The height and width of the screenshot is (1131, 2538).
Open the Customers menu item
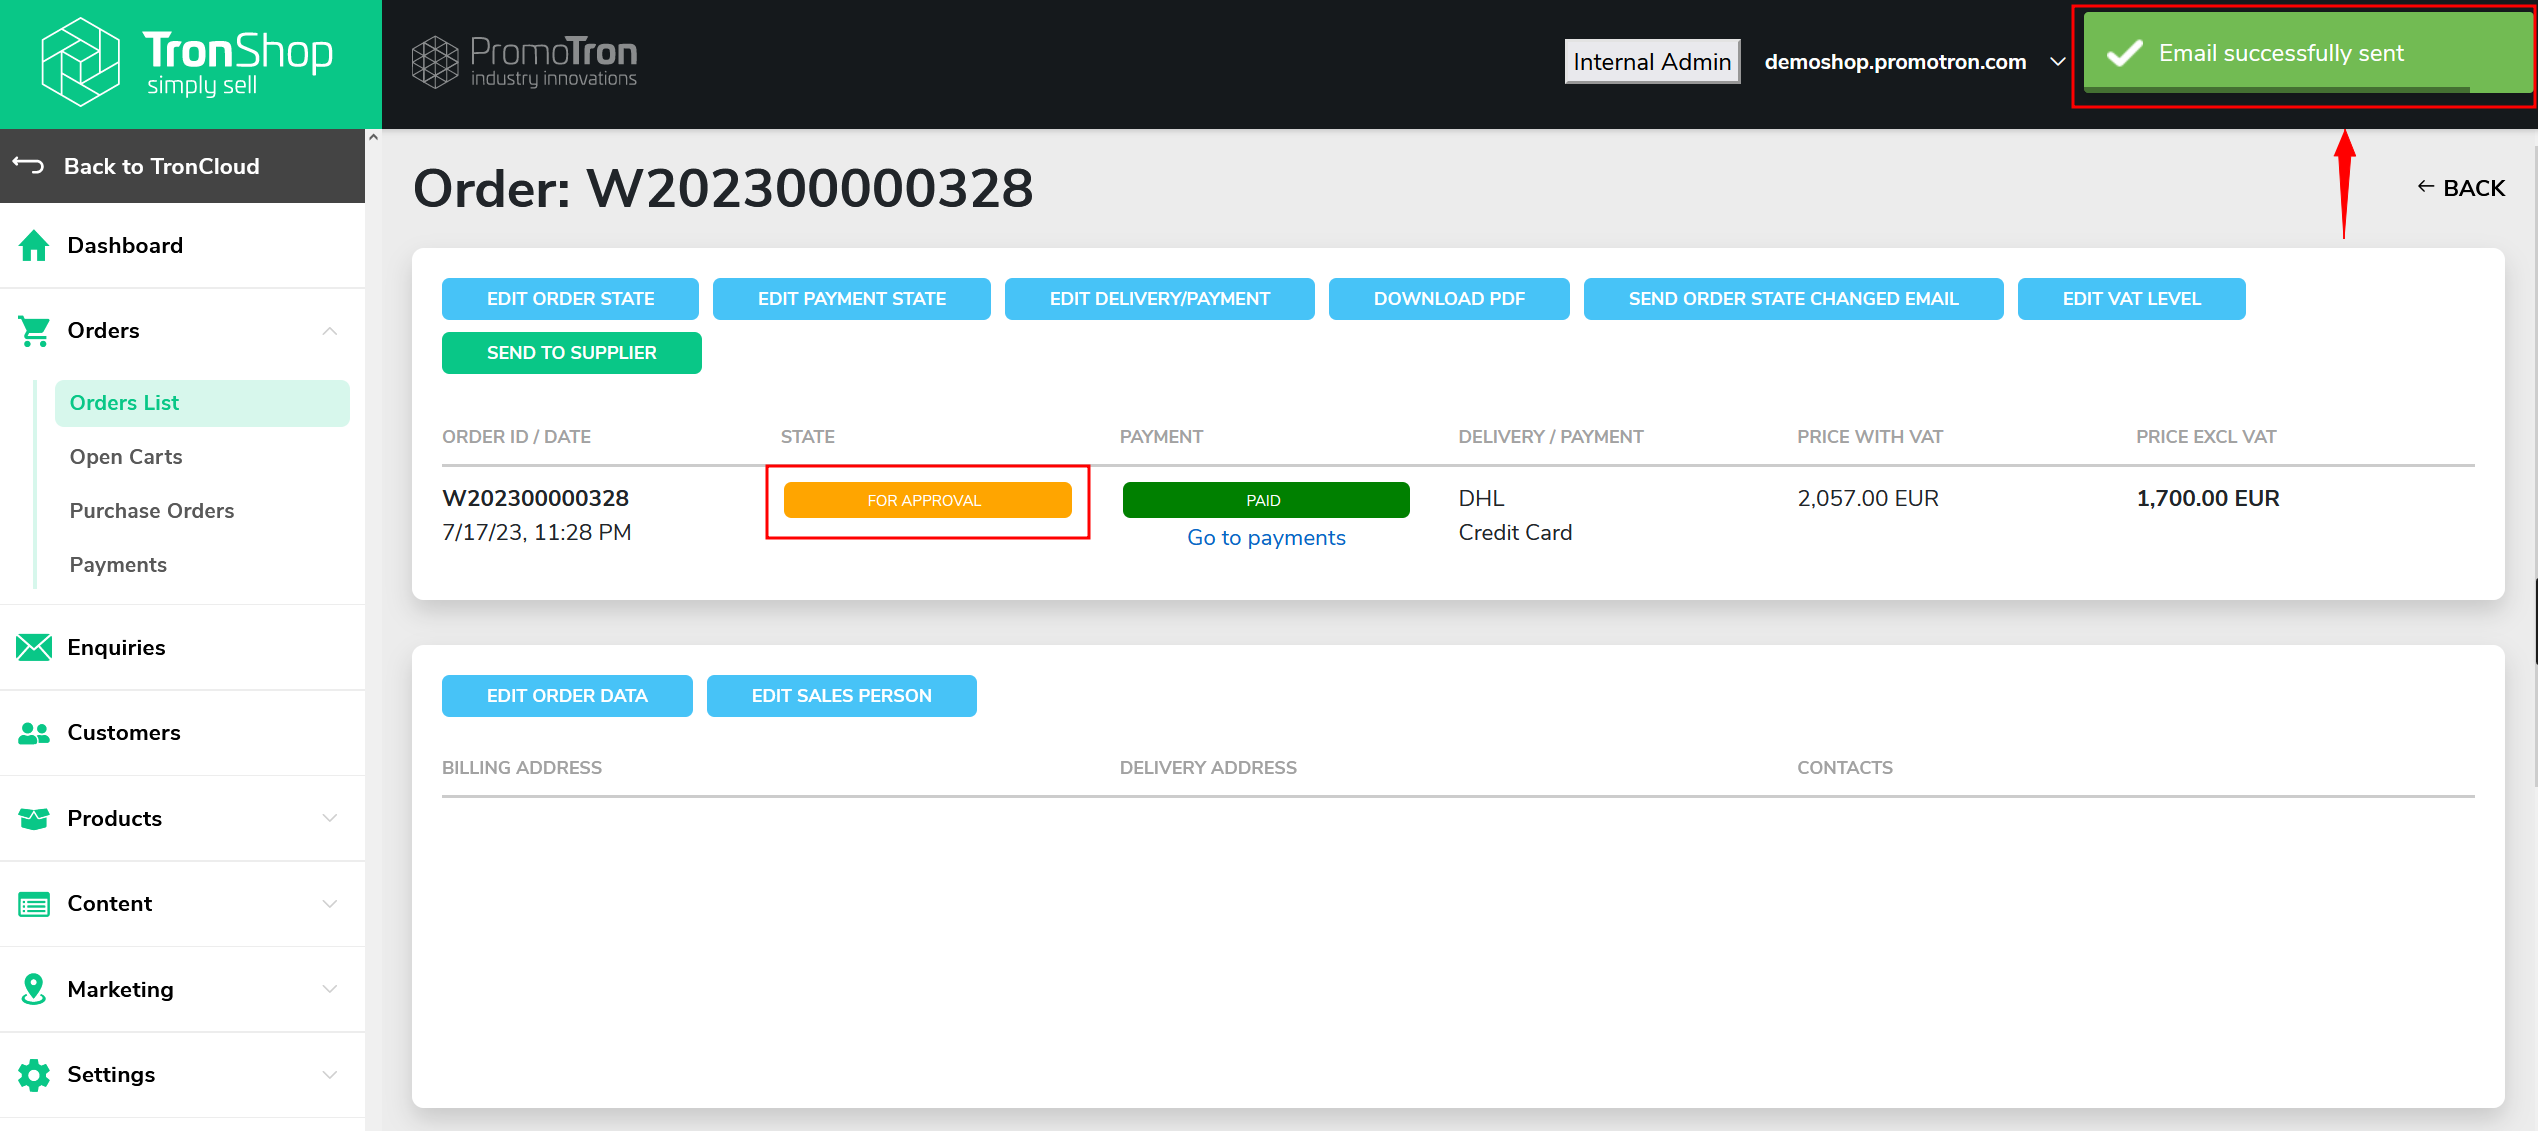tap(182, 733)
